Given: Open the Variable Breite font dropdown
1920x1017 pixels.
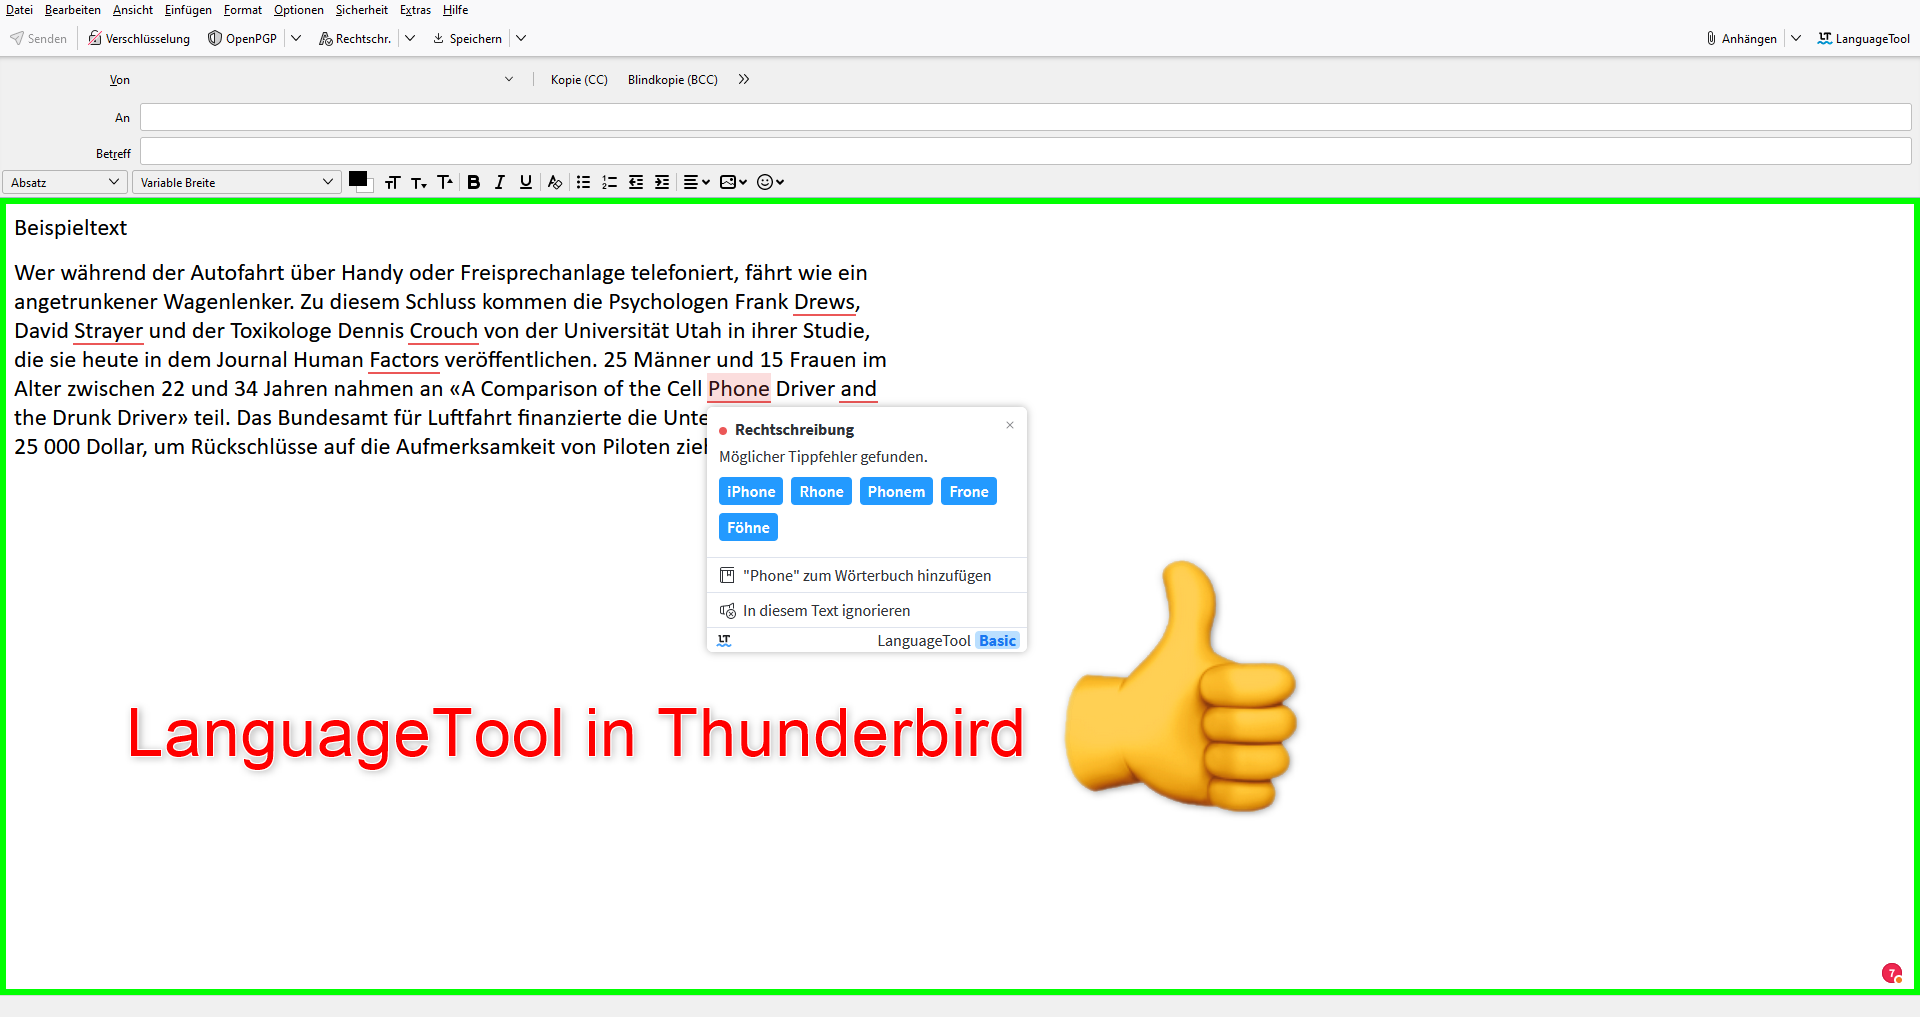Looking at the screenshot, I should [235, 182].
